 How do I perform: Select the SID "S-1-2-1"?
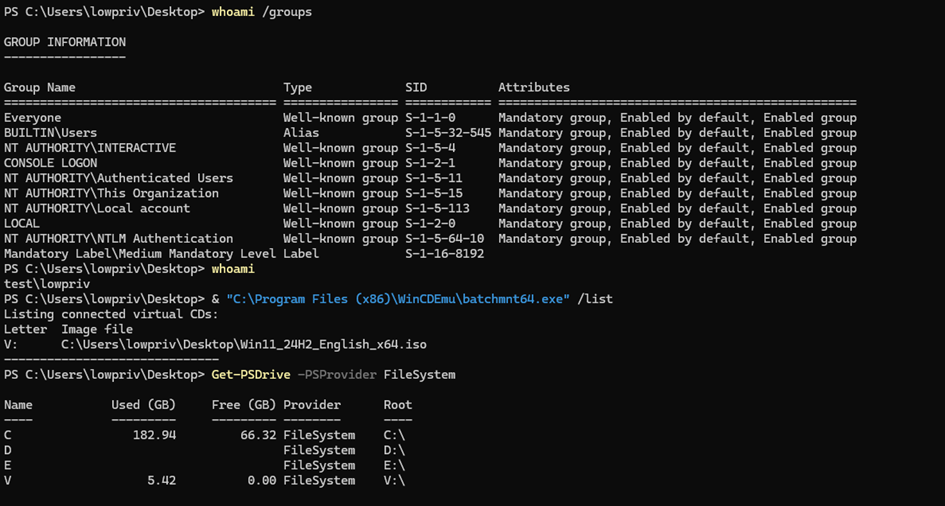[430, 163]
